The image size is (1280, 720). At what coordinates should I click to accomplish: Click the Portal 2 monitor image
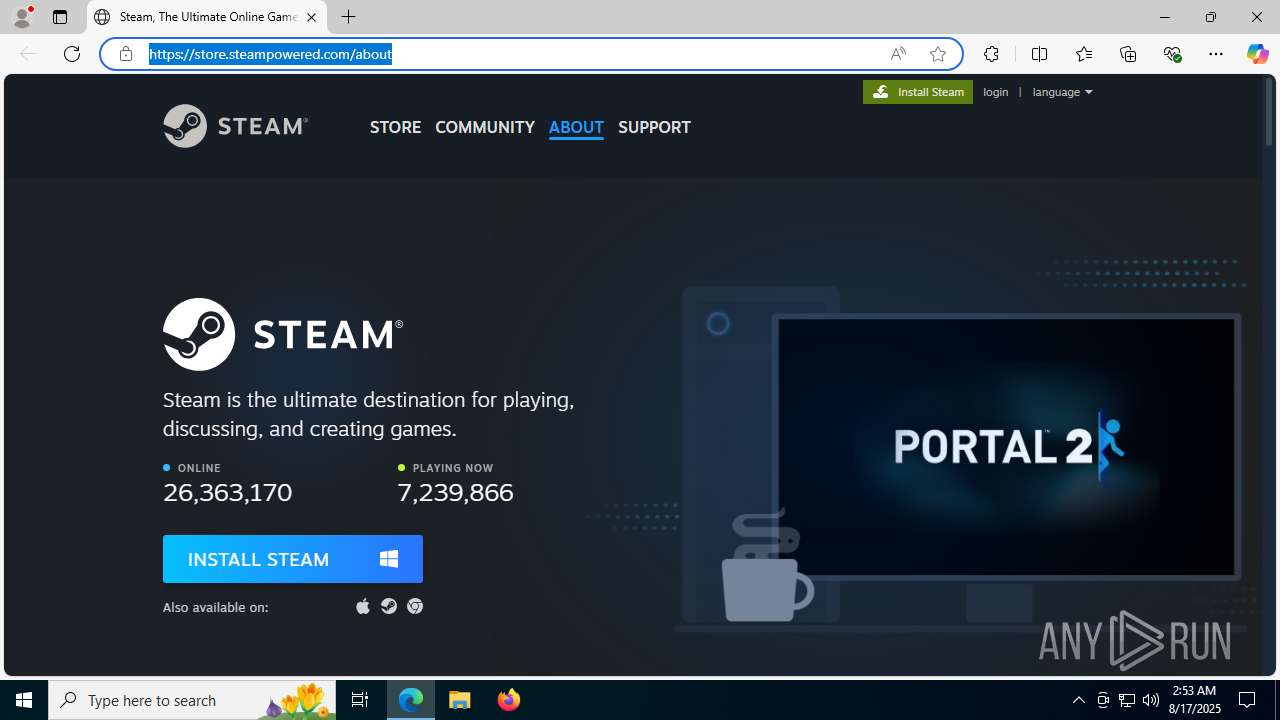[x=1006, y=446]
